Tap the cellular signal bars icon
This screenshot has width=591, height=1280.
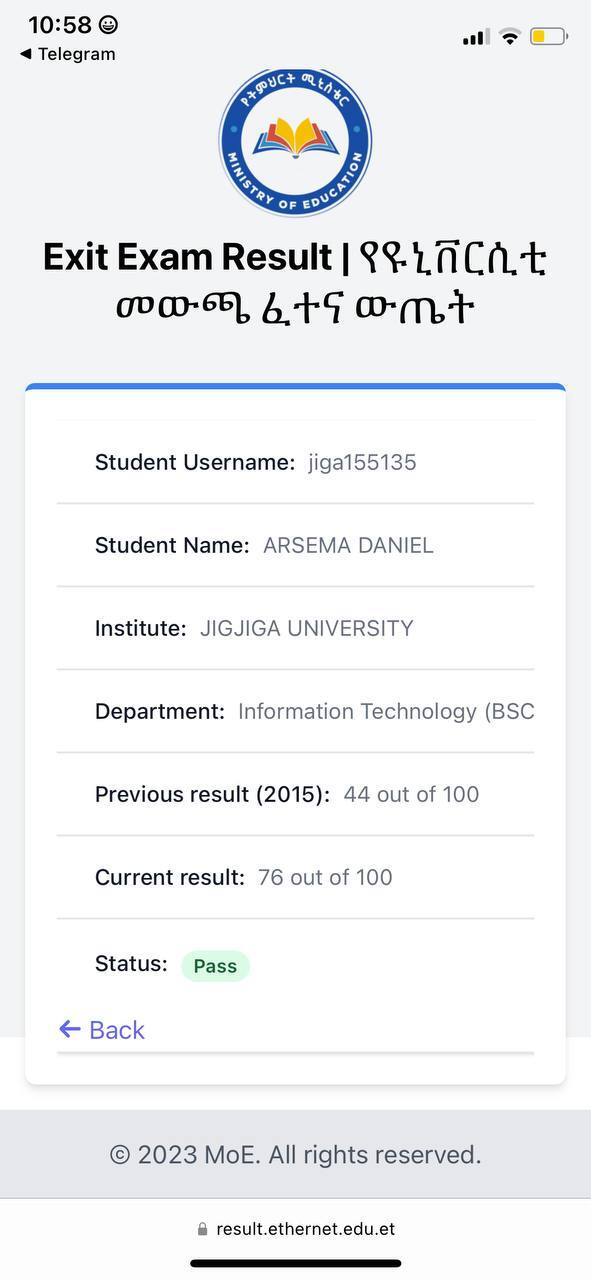point(476,38)
